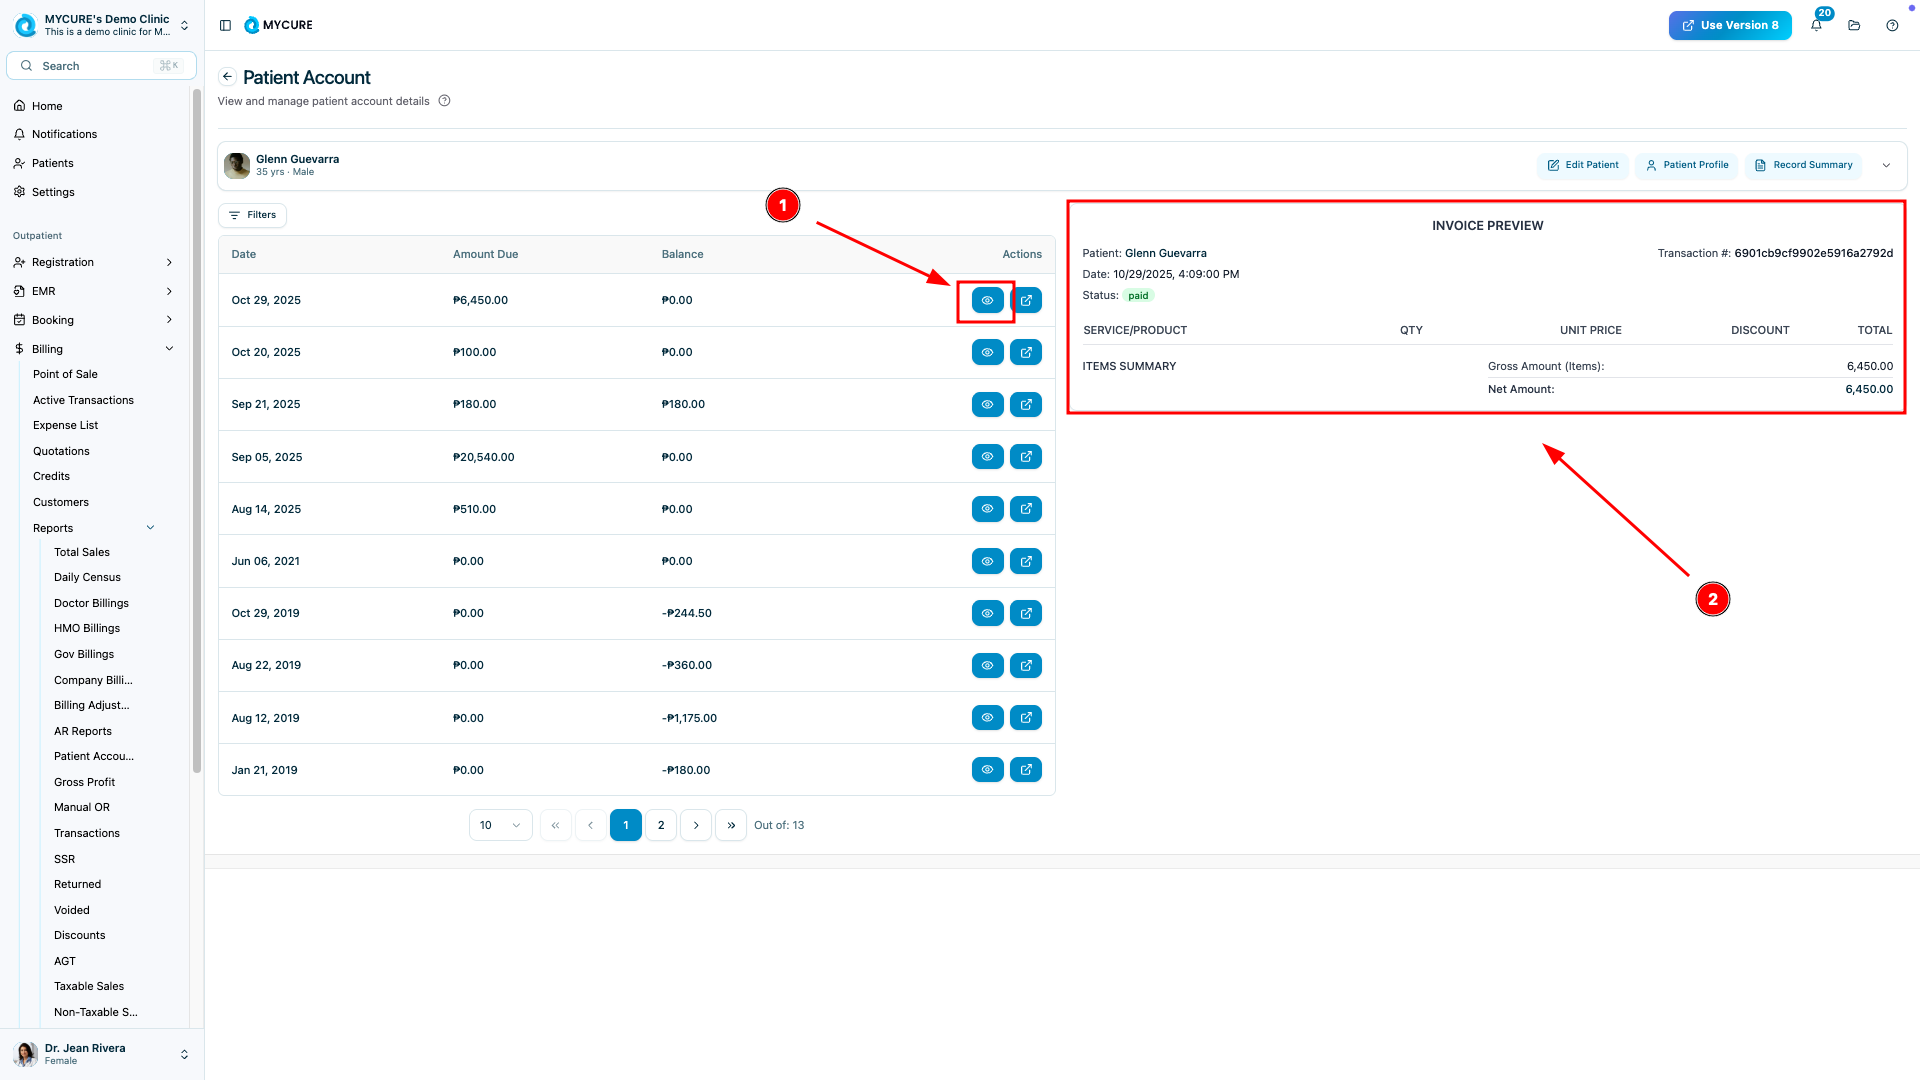Click the back arrow beside Patient Account
1920x1080 pixels.
(x=228, y=77)
